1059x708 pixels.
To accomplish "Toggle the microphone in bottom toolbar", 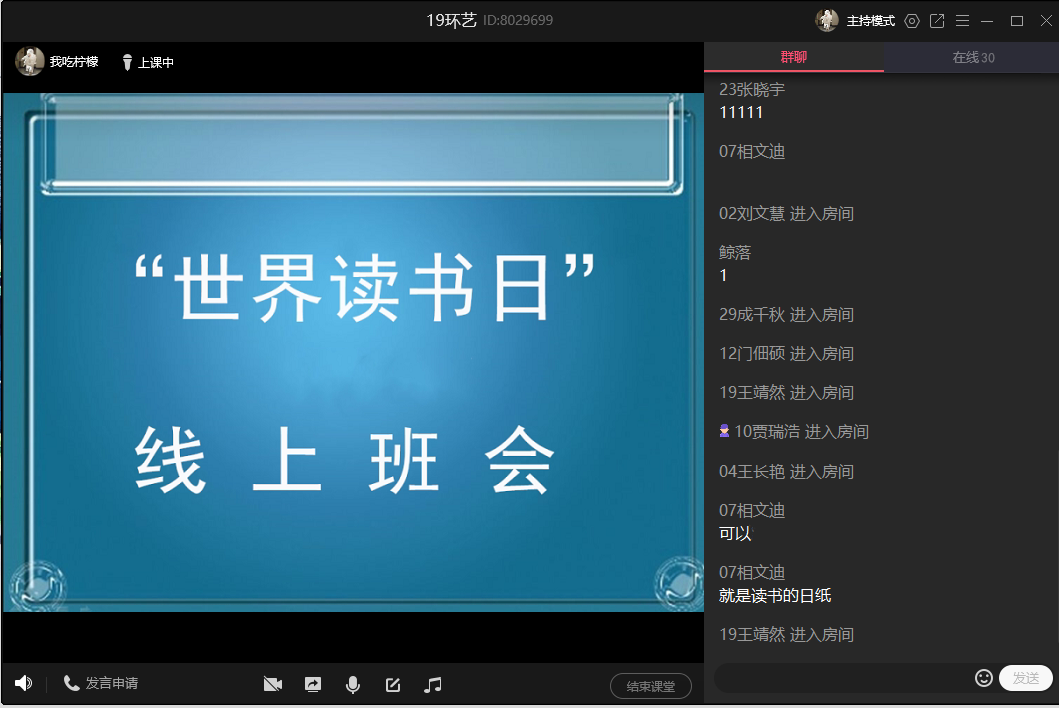I will tap(353, 685).
